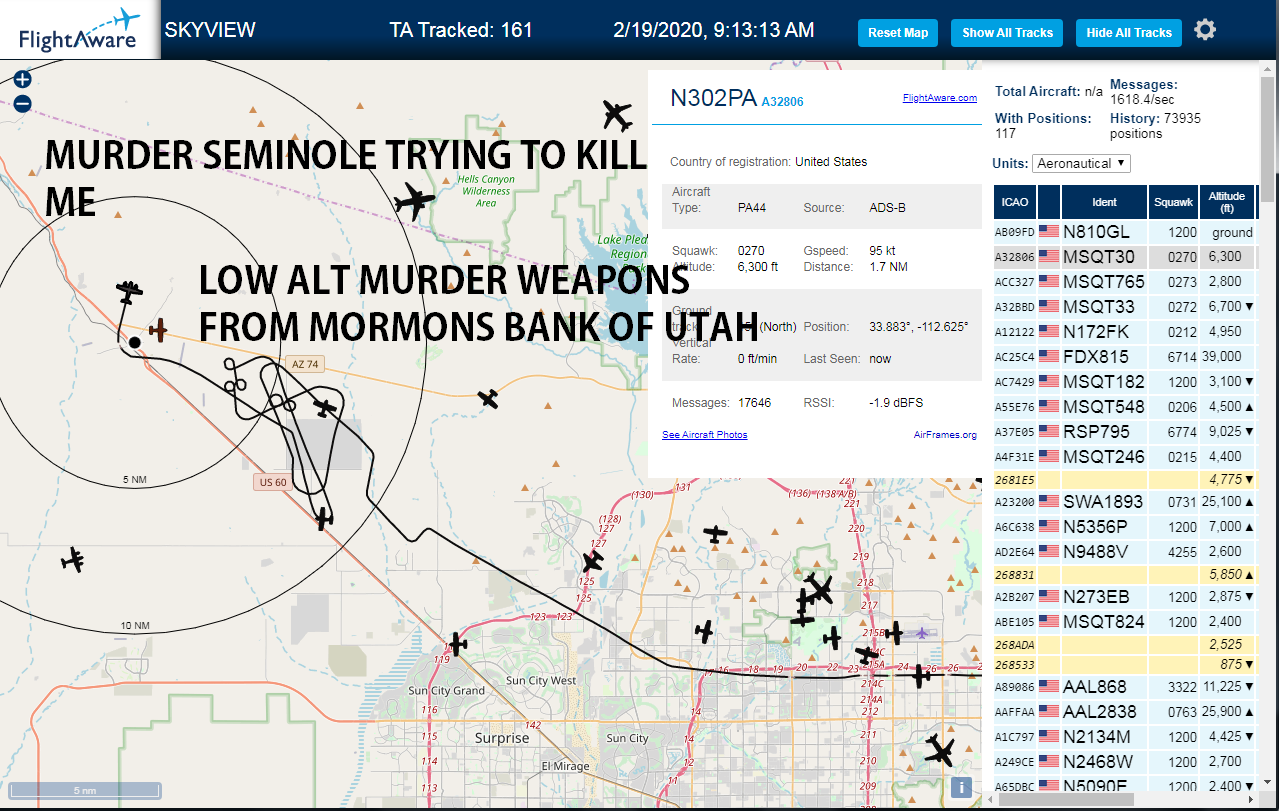The height and width of the screenshot is (811, 1279).
Task: Click the SKYVIEW title text
Action: click(x=210, y=30)
